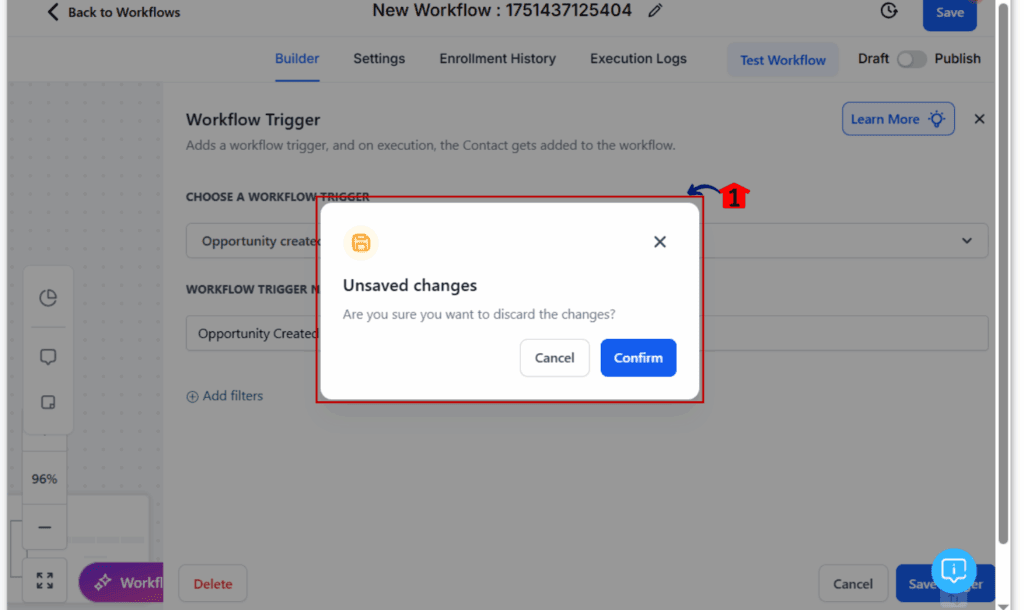The width and height of the screenshot is (1024, 610).
Task: Zoom out using the minus button
Action: point(44,527)
